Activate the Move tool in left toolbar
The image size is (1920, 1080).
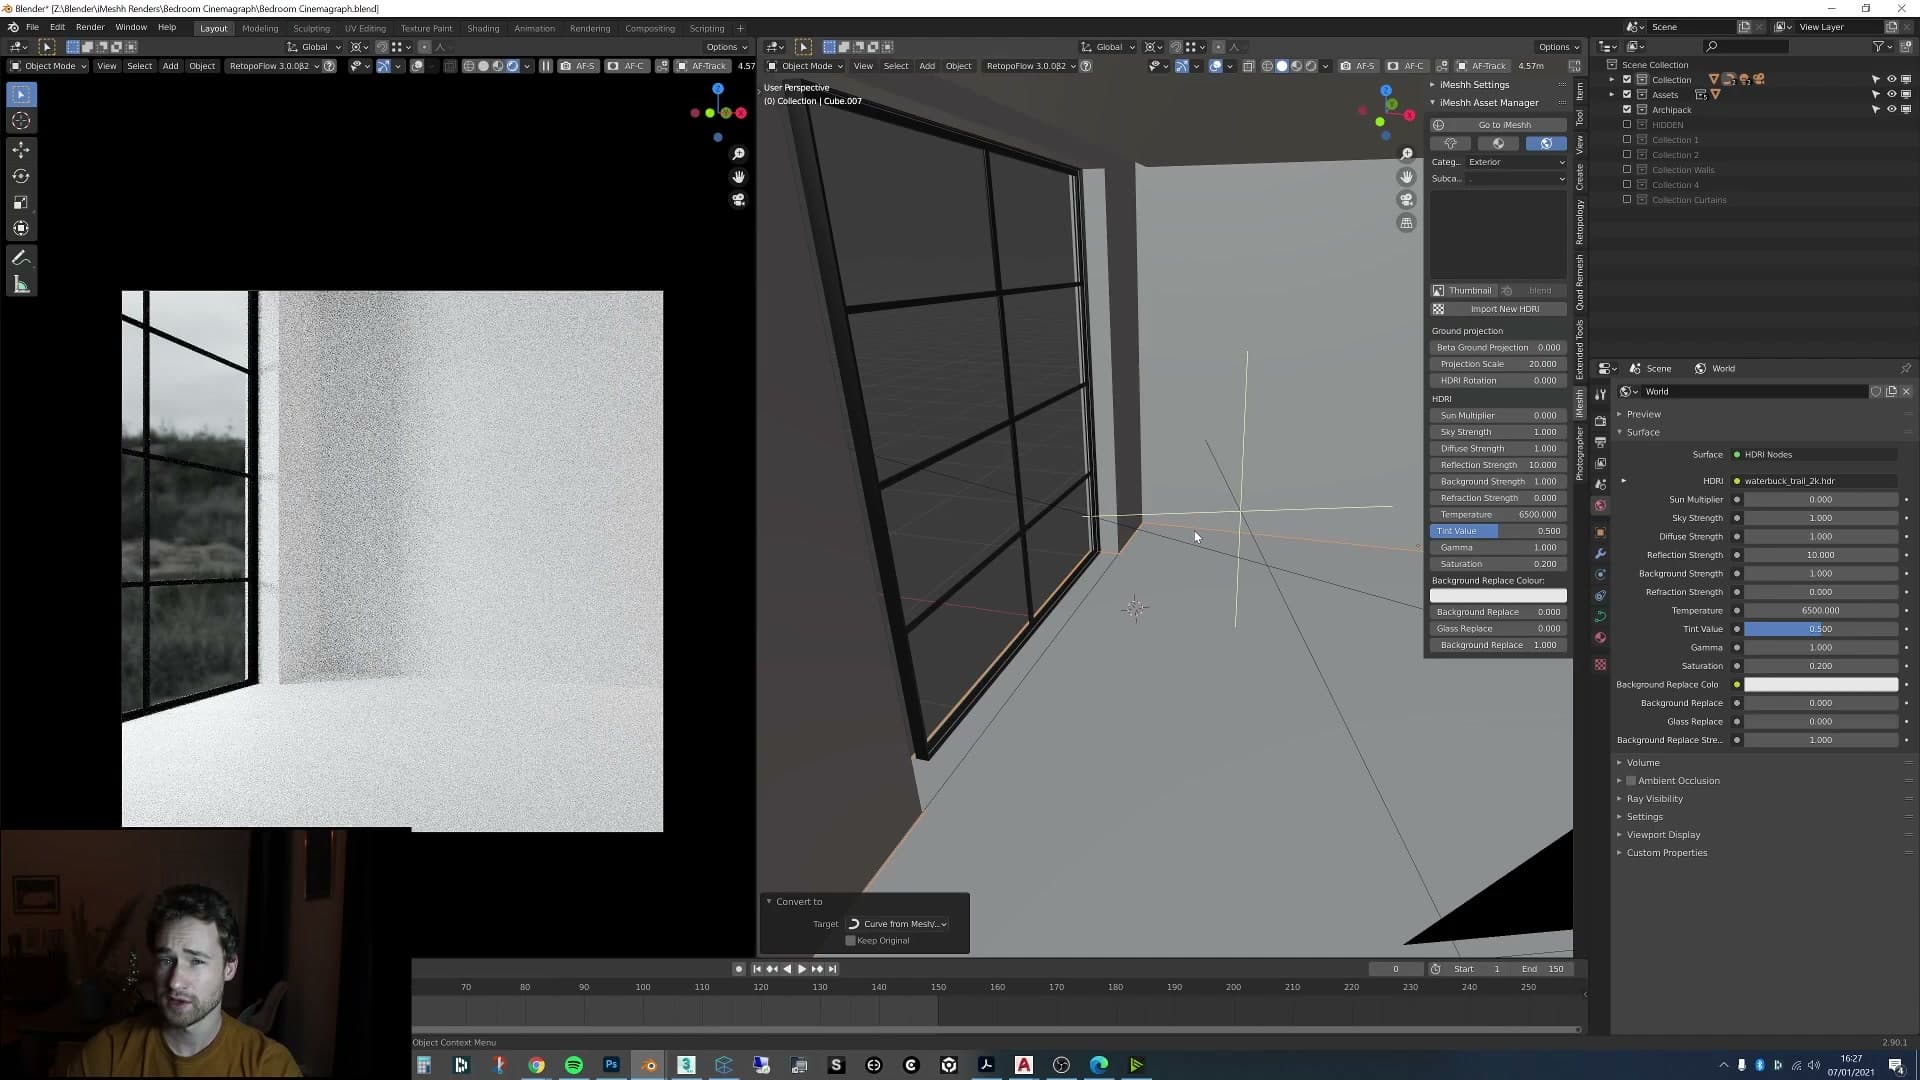point(21,150)
